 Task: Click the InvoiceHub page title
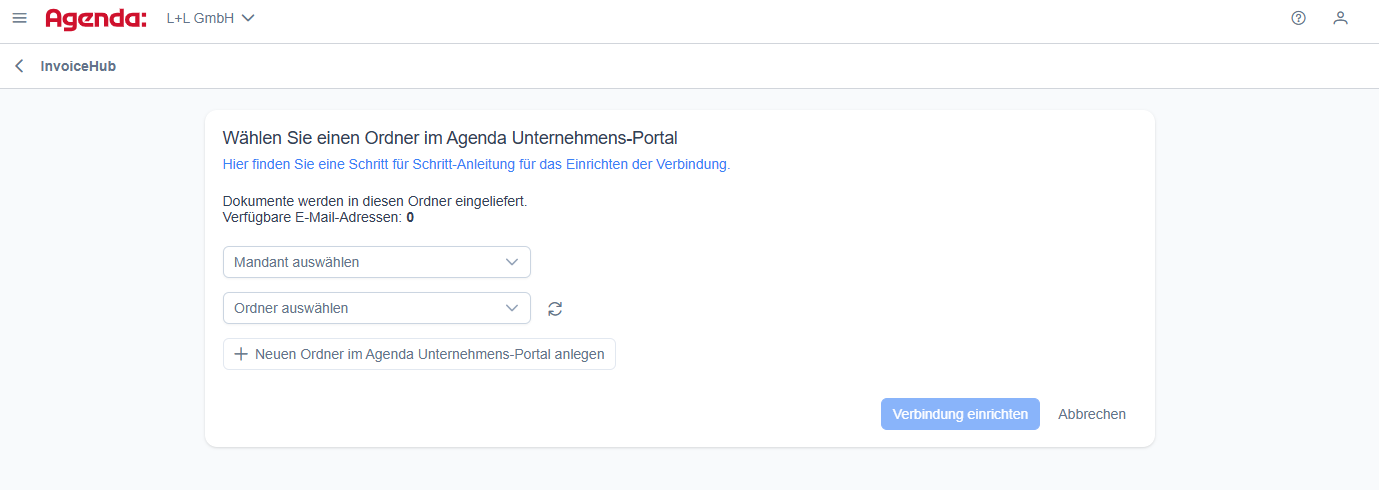coord(78,67)
